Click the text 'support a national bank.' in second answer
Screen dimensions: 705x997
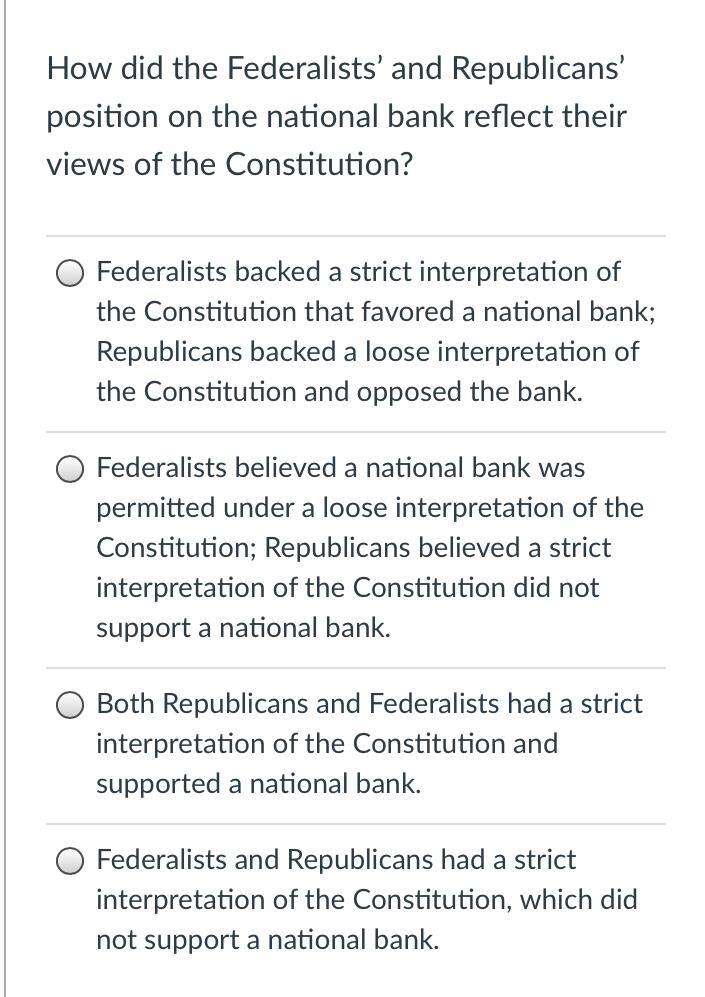pos(243,628)
